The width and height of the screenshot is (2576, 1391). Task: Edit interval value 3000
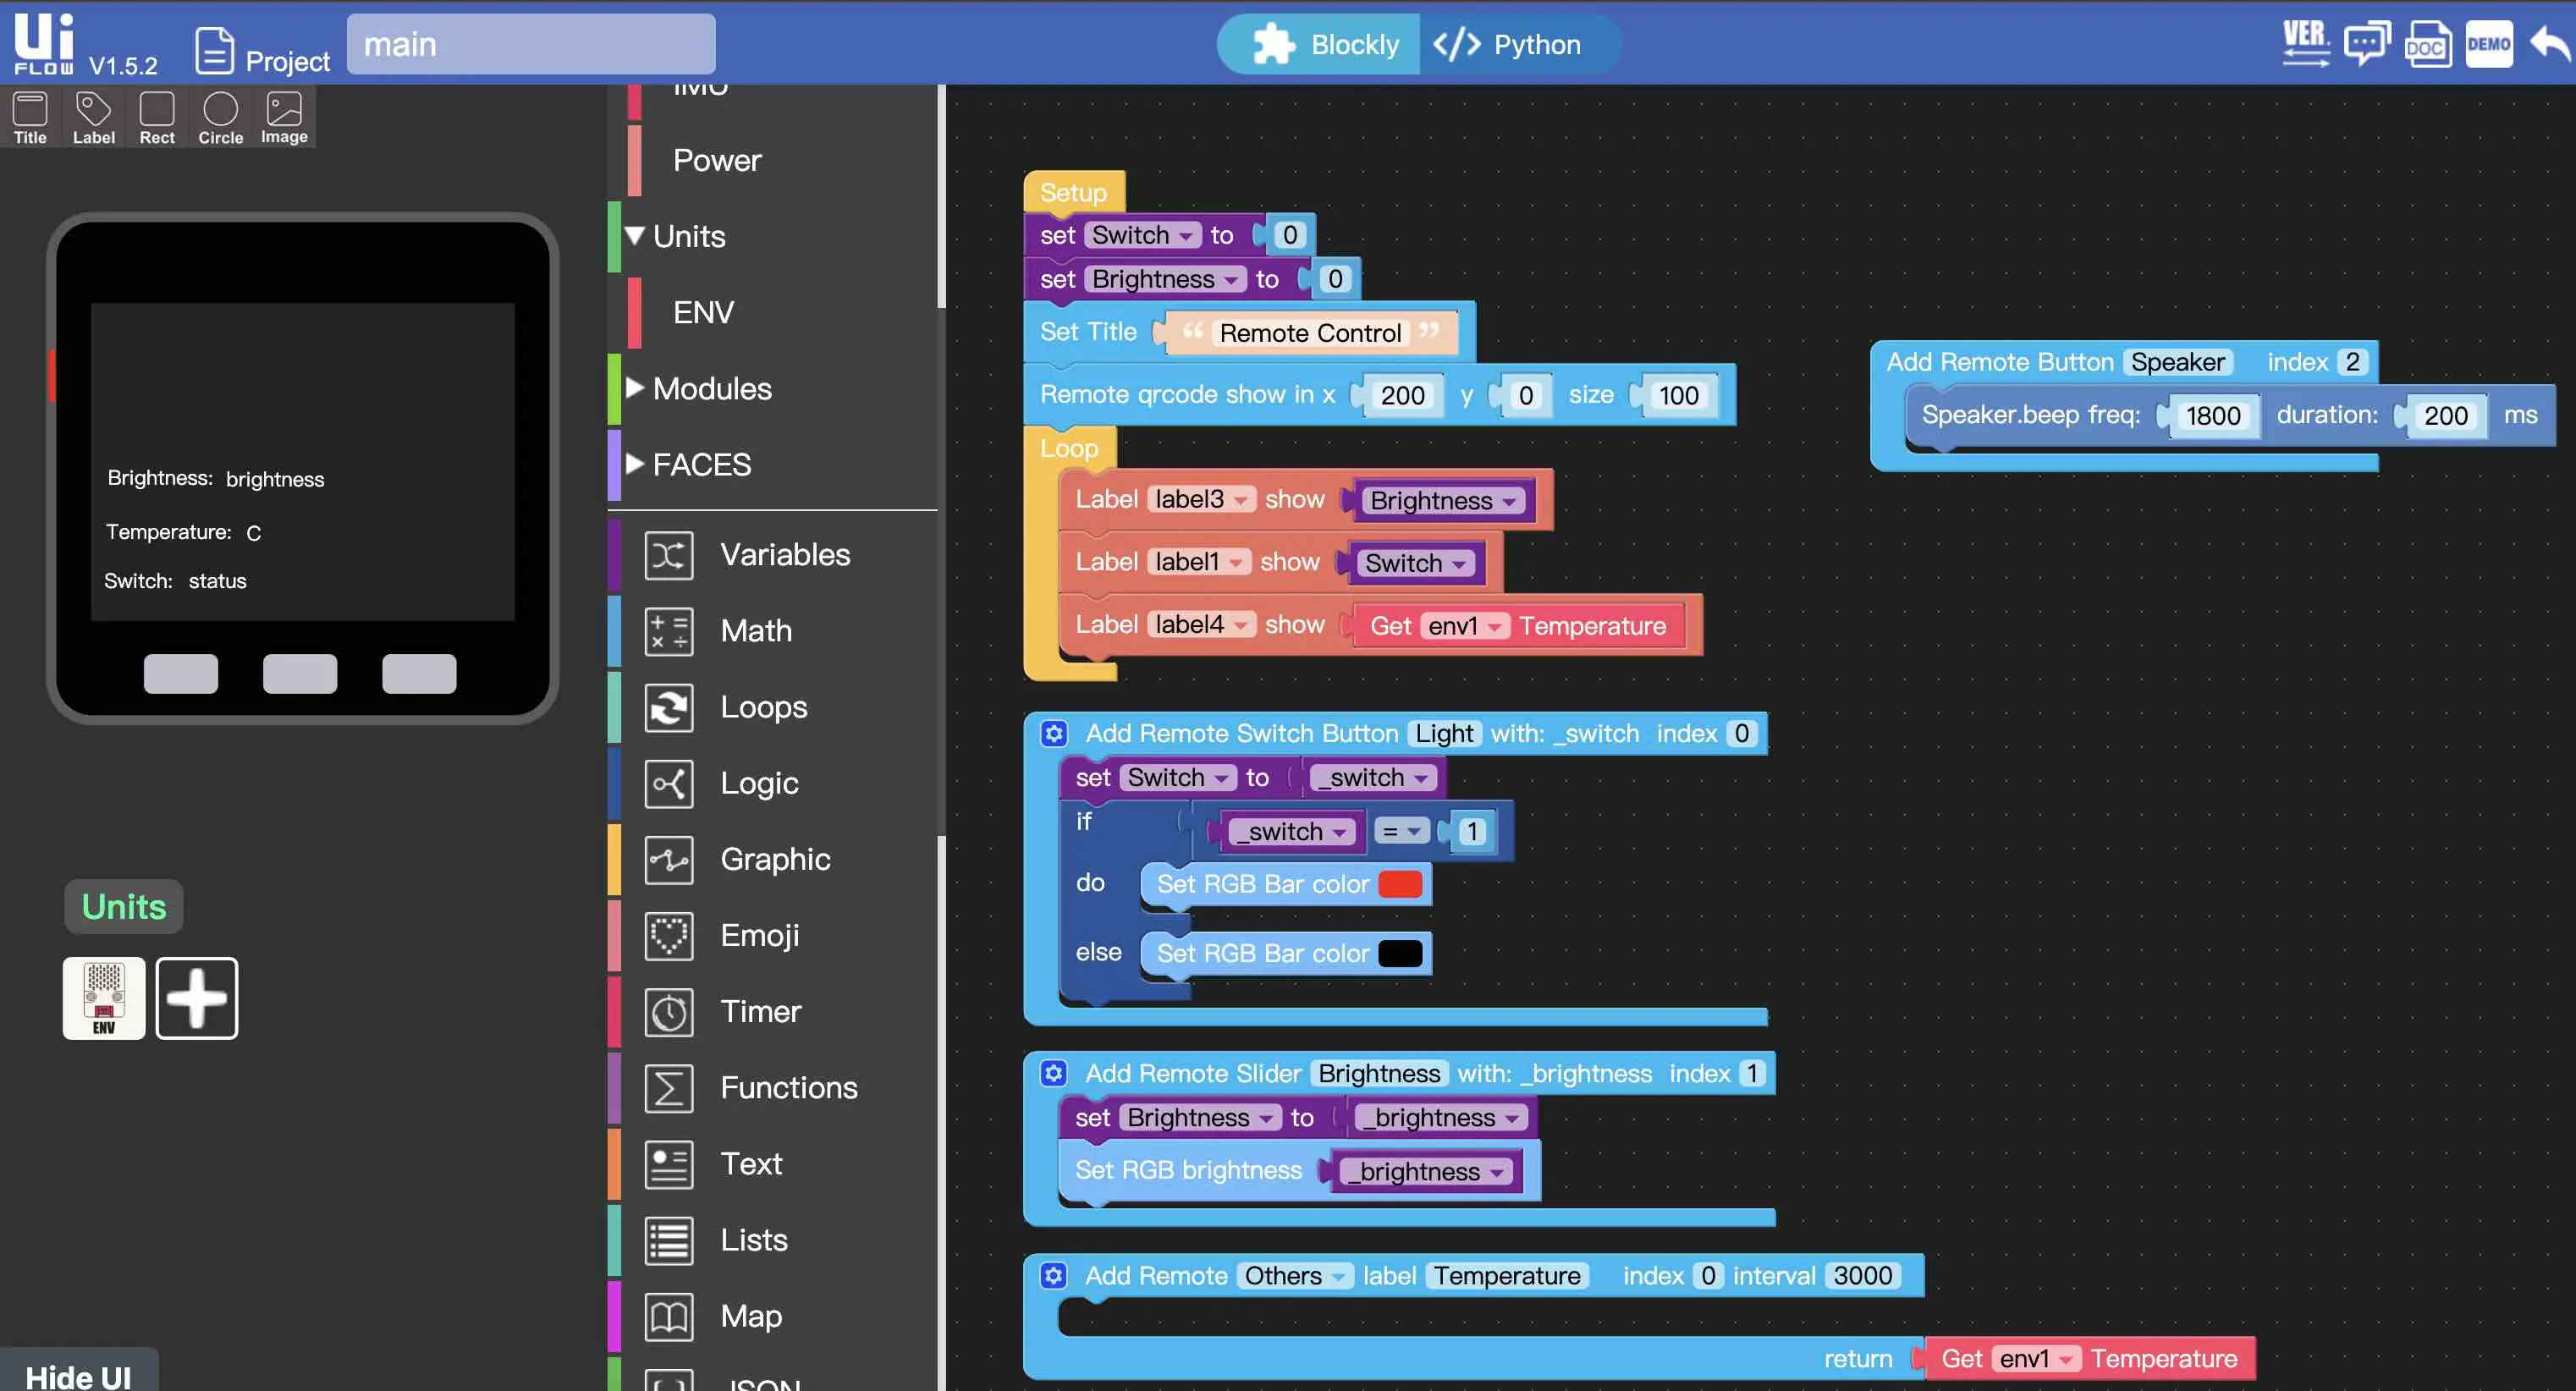pos(1862,1276)
